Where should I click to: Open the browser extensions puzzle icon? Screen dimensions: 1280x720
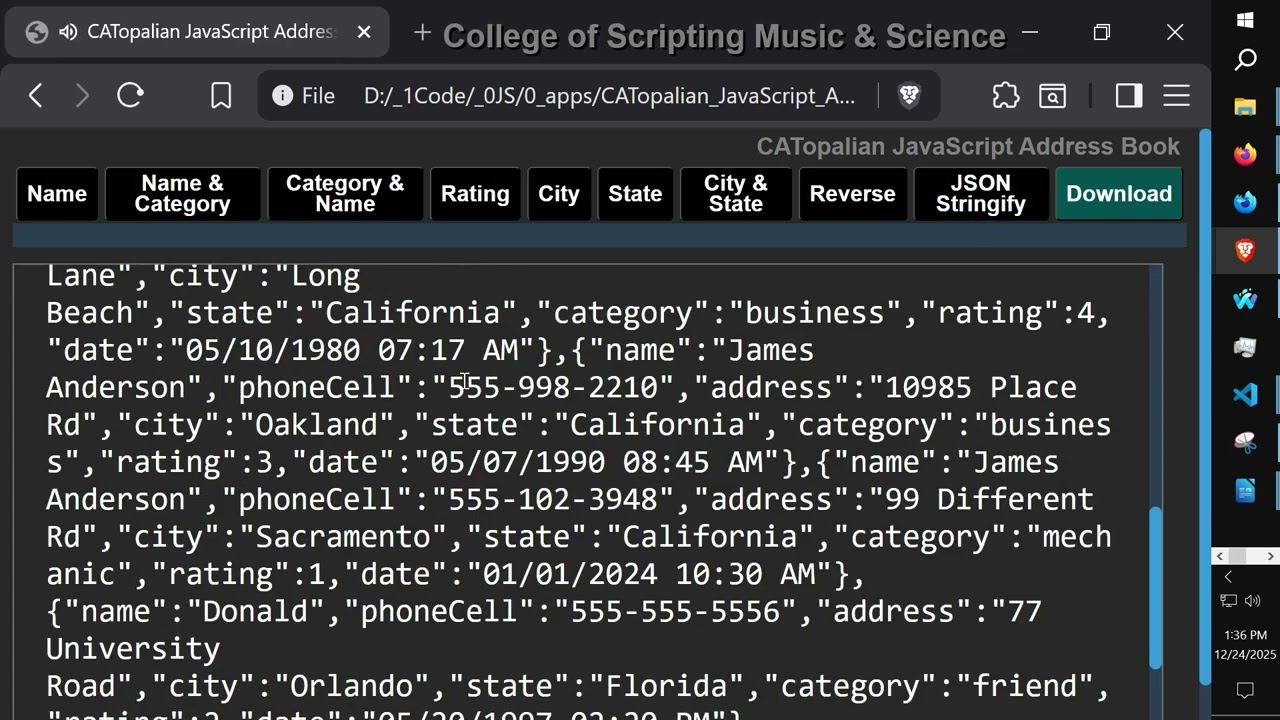(x=1005, y=95)
